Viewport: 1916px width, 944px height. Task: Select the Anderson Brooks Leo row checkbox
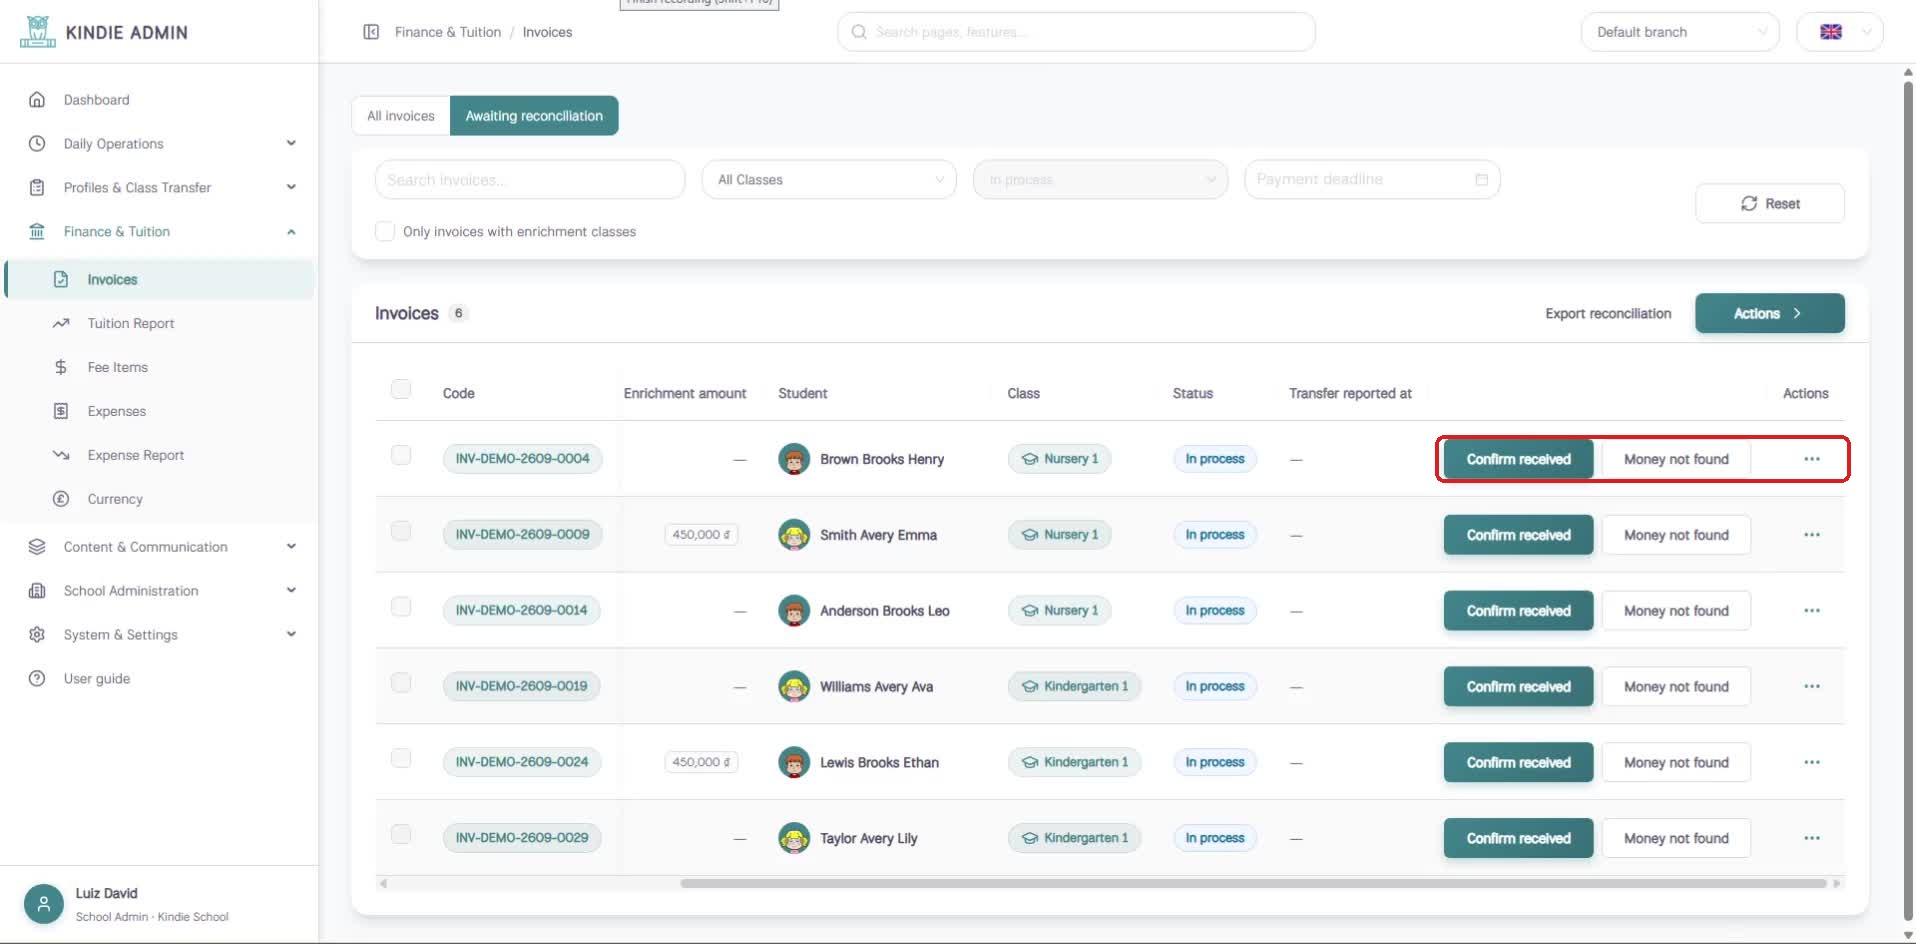(x=401, y=607)
